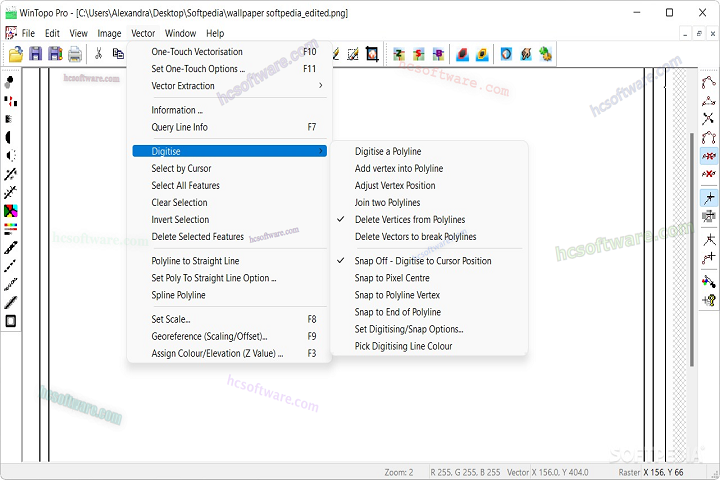The image size is (720, 480).
Task: Click the red eraser-shaped toolbar icon
Action: [462, 54]
